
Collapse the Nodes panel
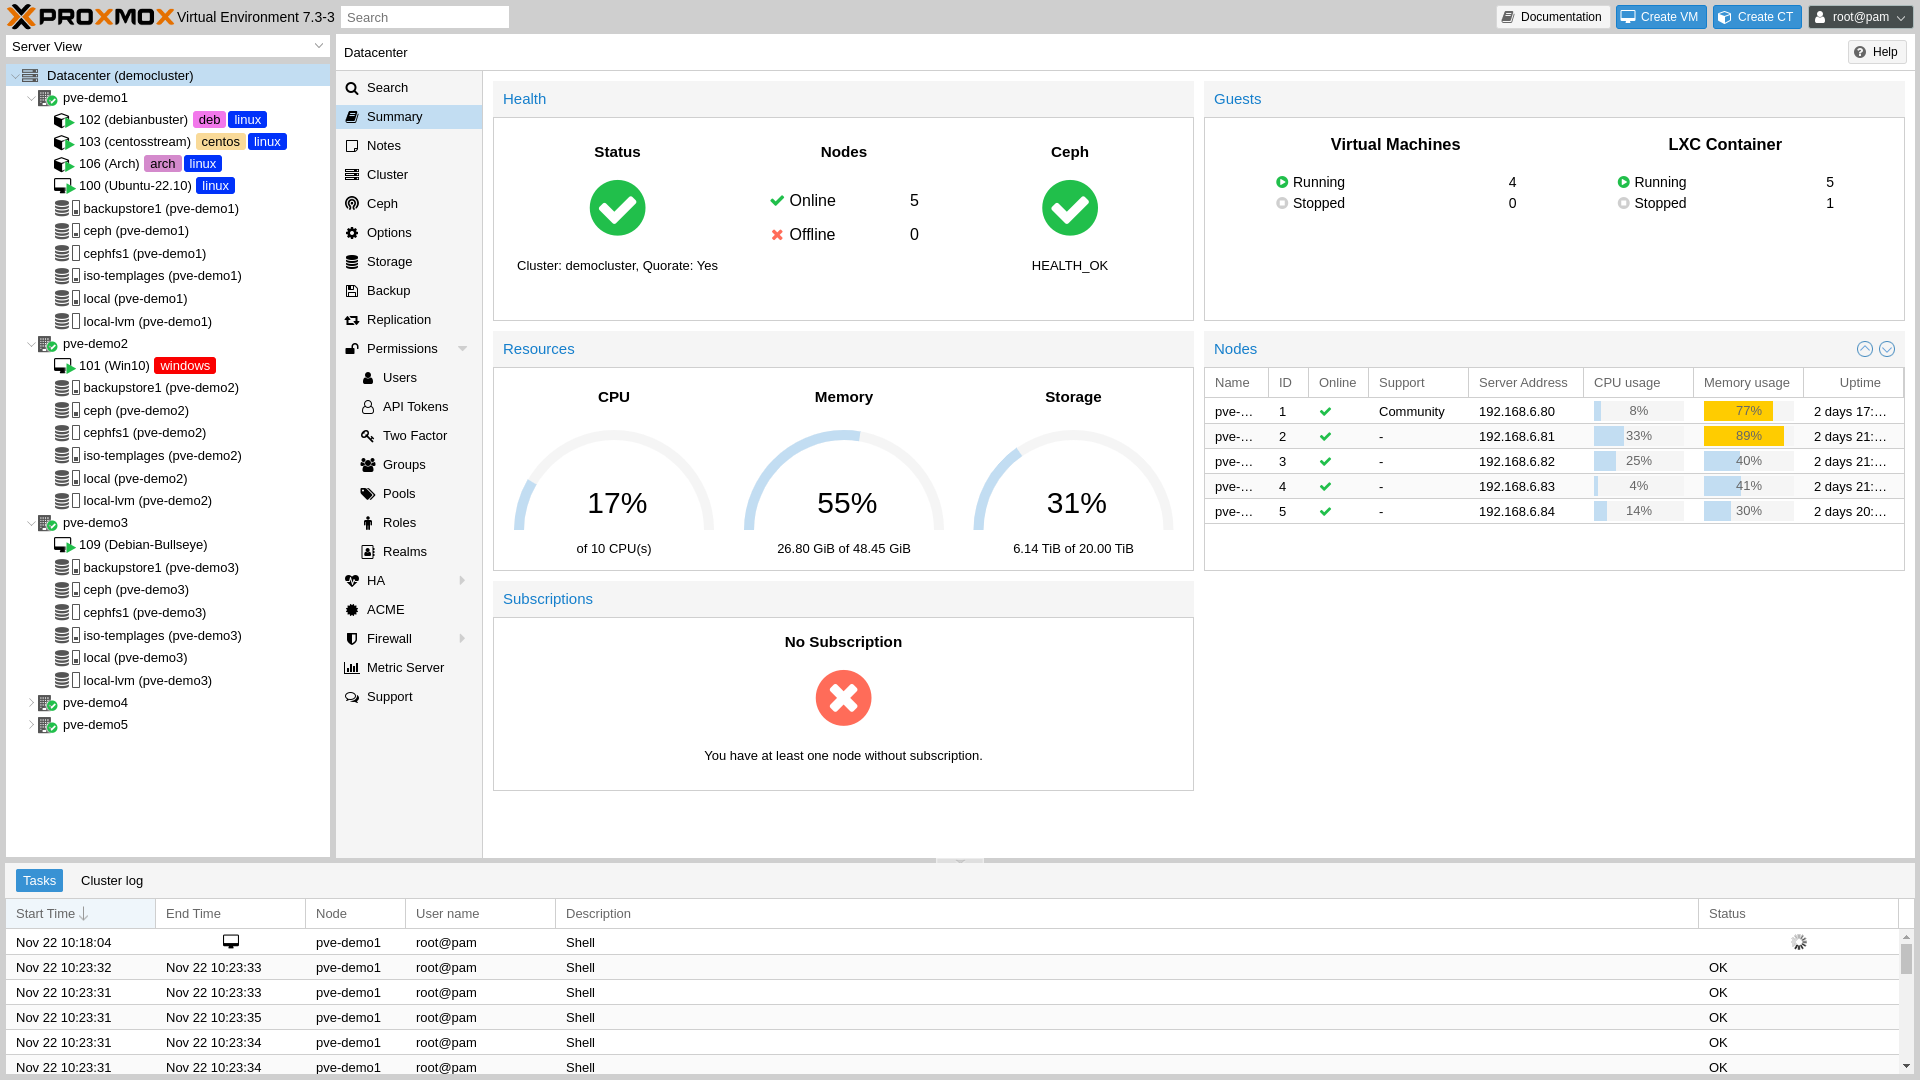[x=1864, y=349]
